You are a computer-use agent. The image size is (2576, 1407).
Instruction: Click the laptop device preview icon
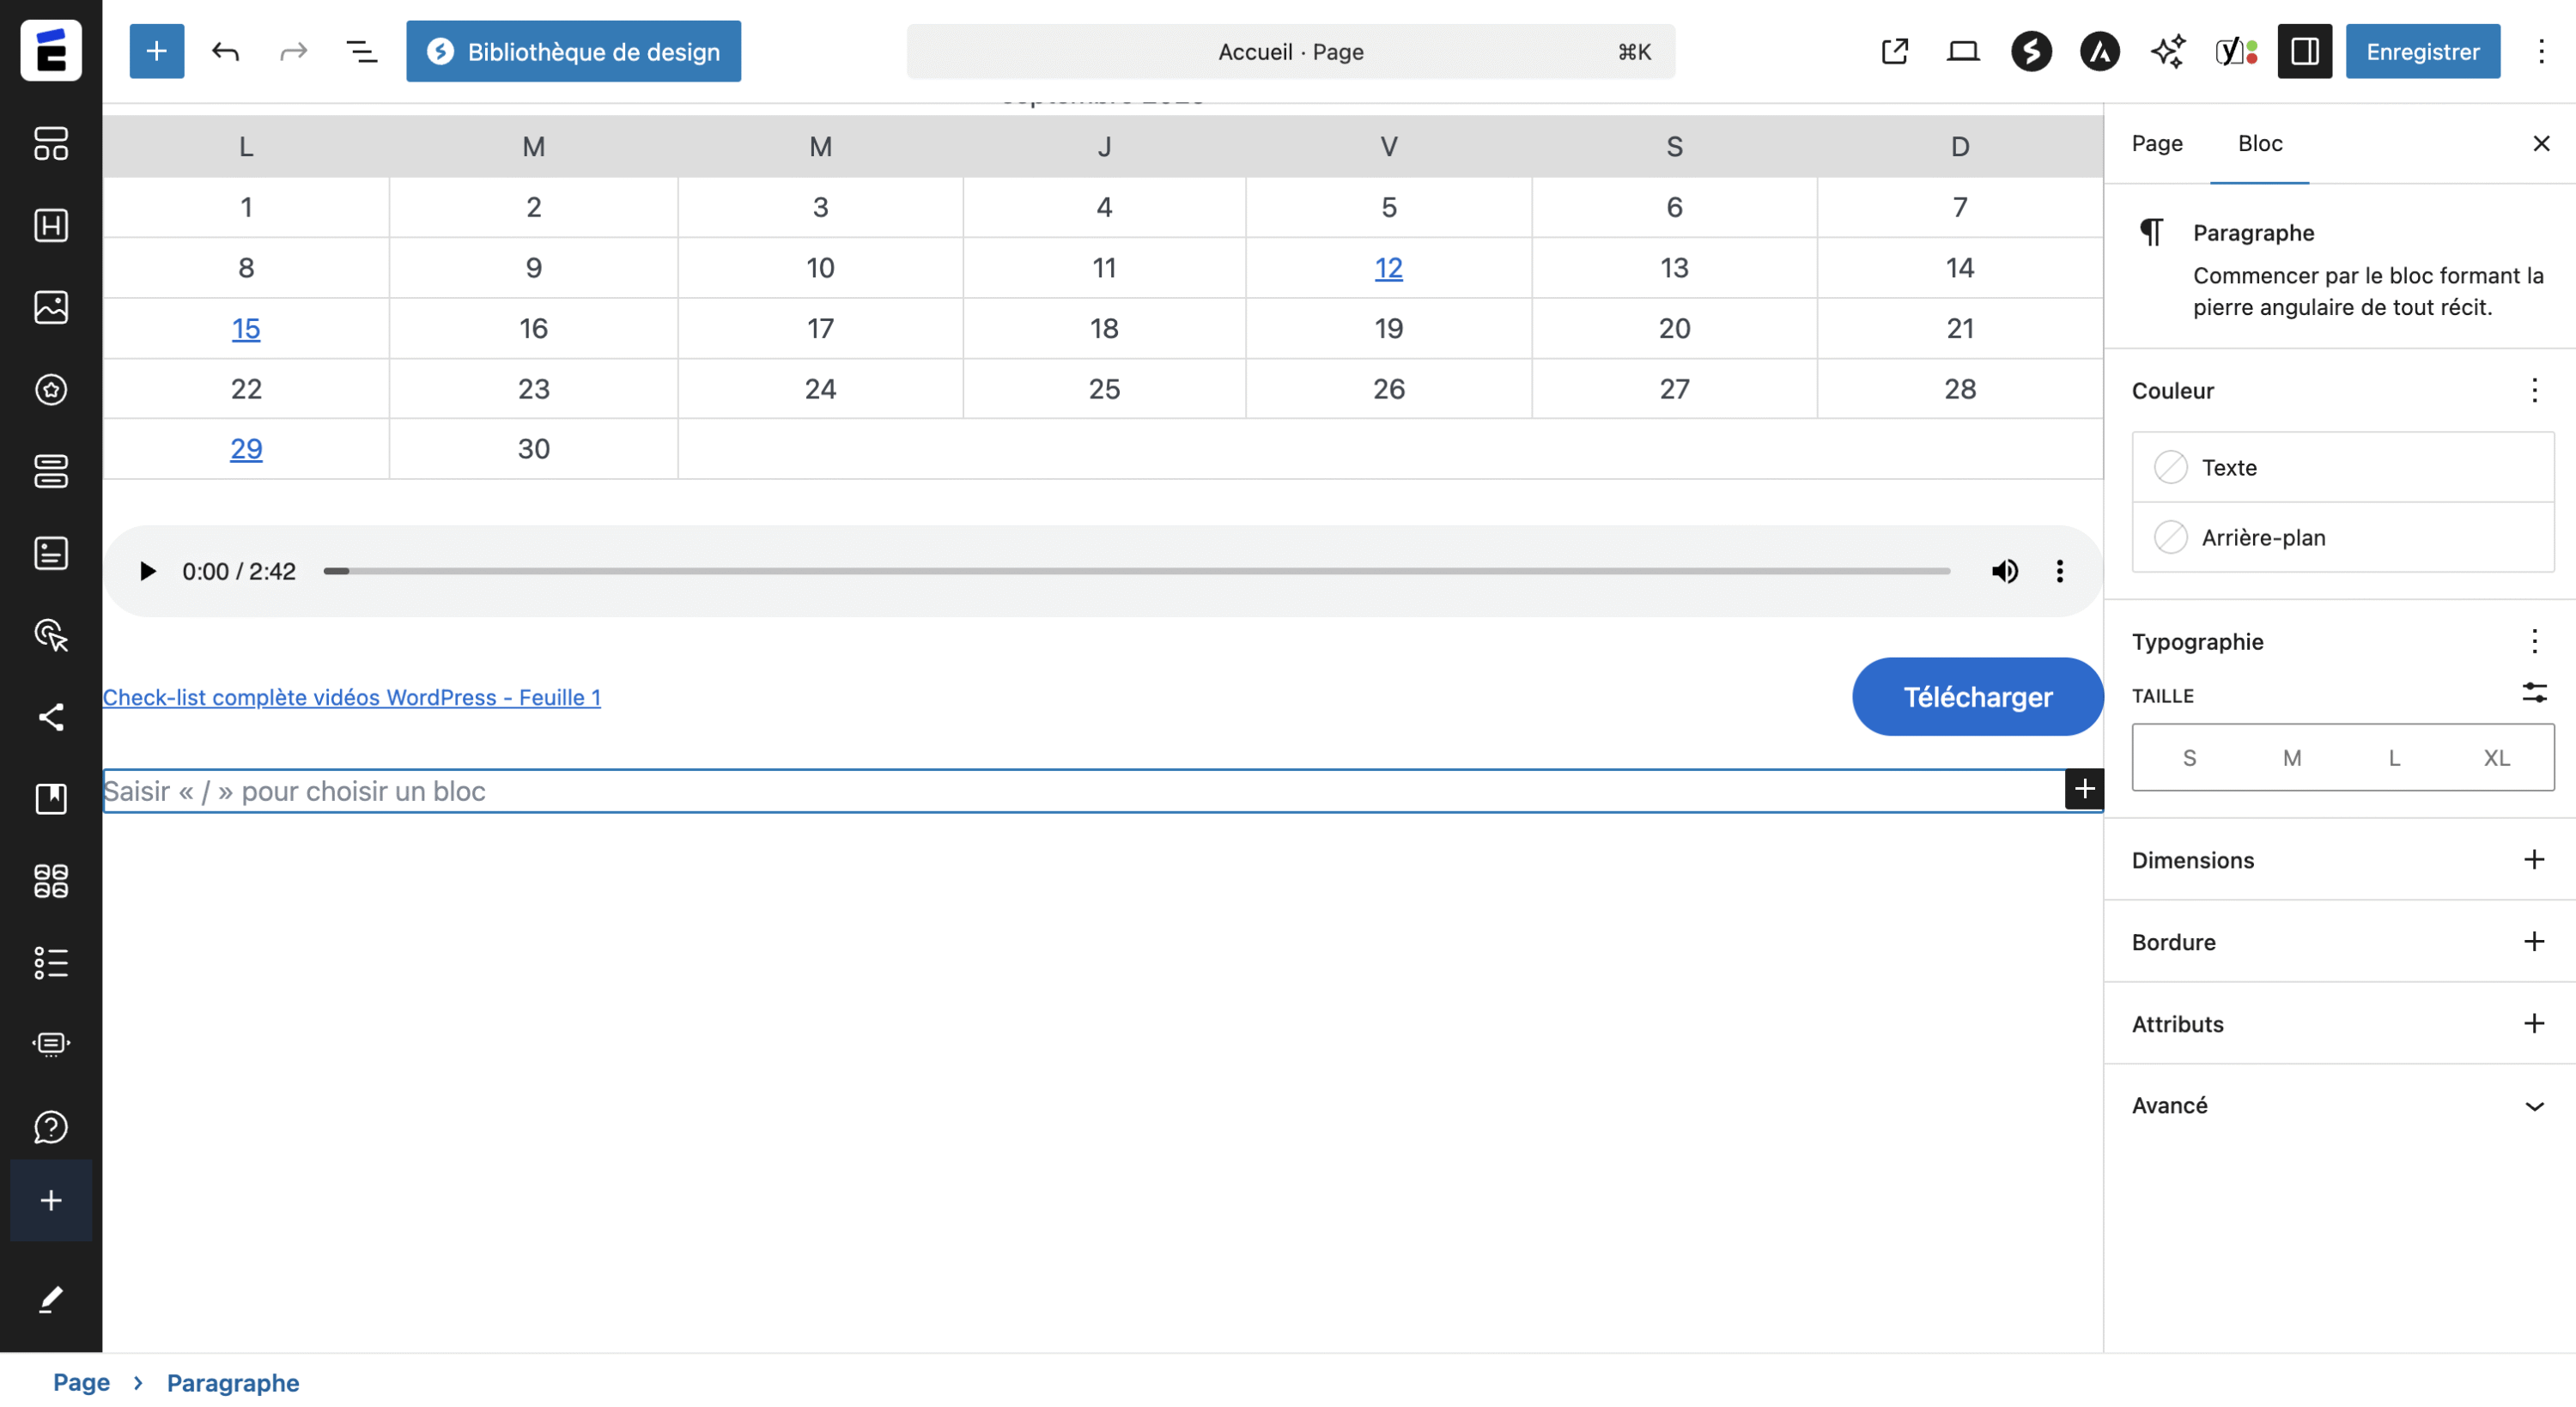(x=1962, y=51)
